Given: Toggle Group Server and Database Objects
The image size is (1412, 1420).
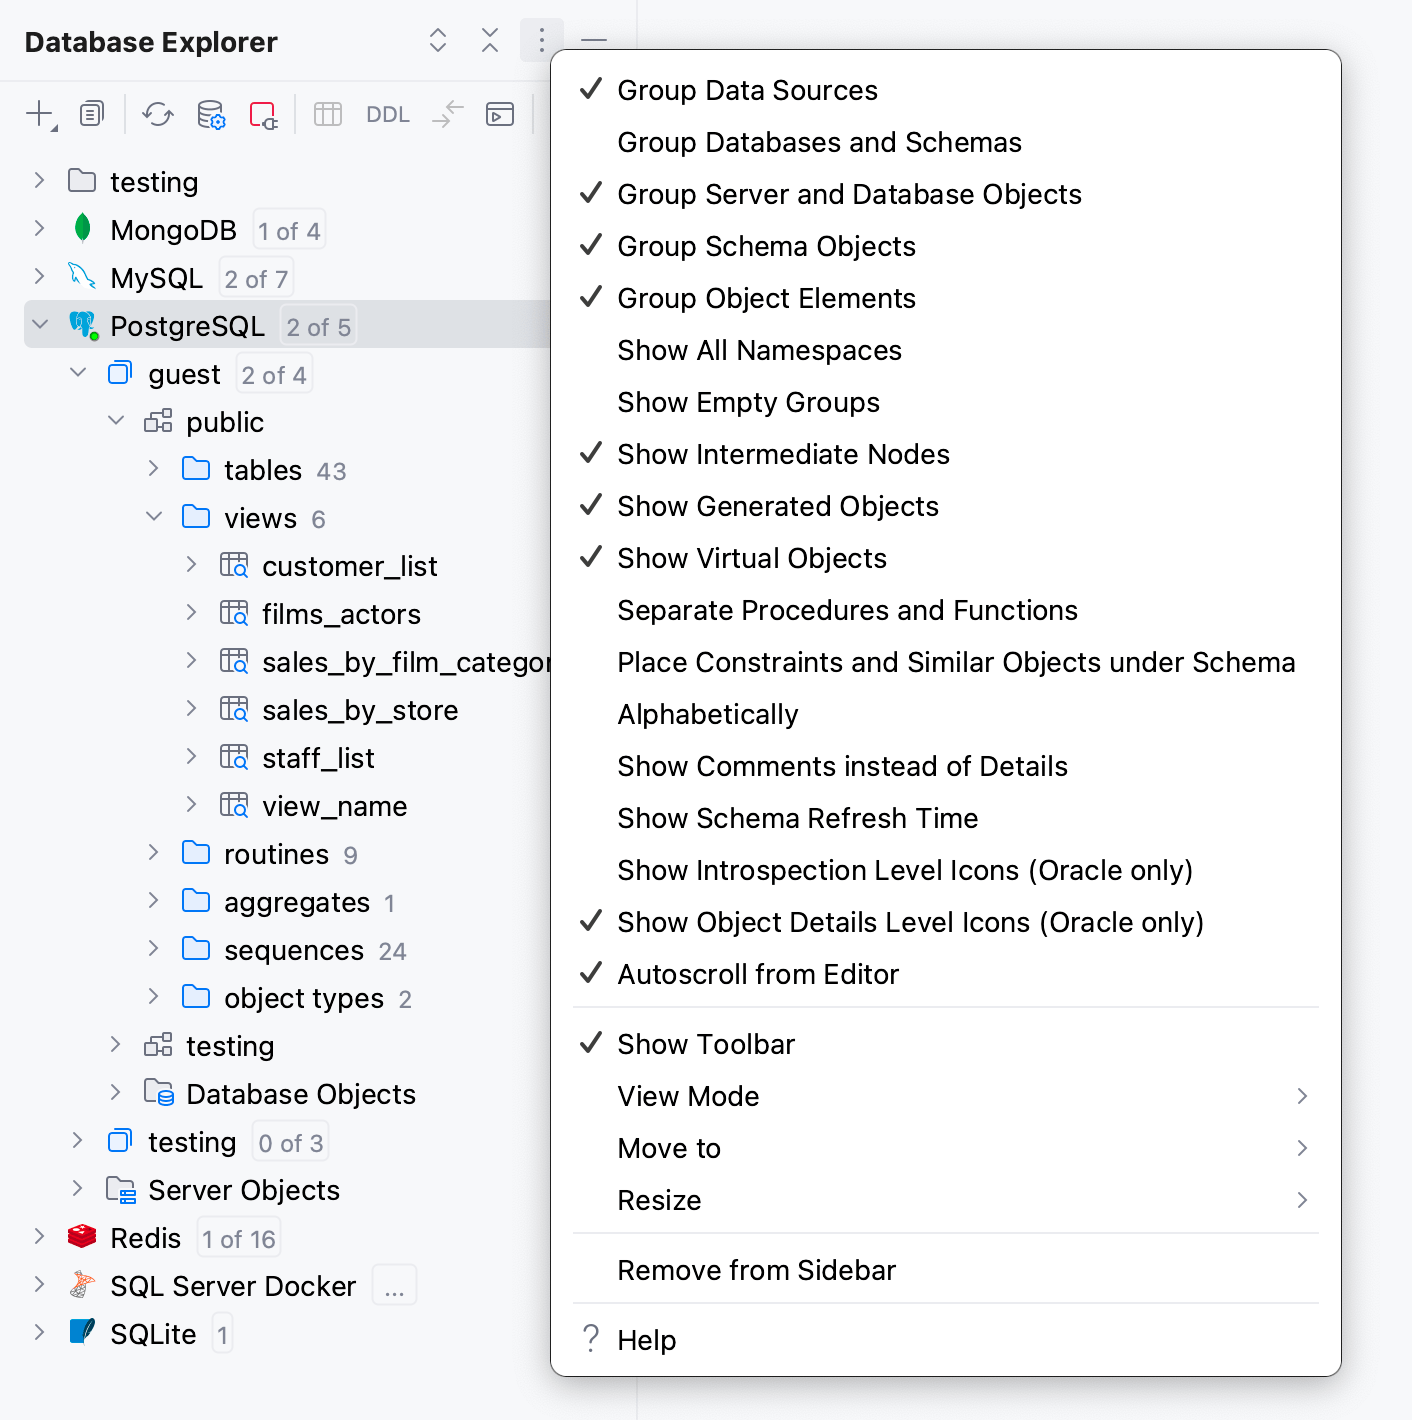Looking at the screenshot, I should 945,194.
